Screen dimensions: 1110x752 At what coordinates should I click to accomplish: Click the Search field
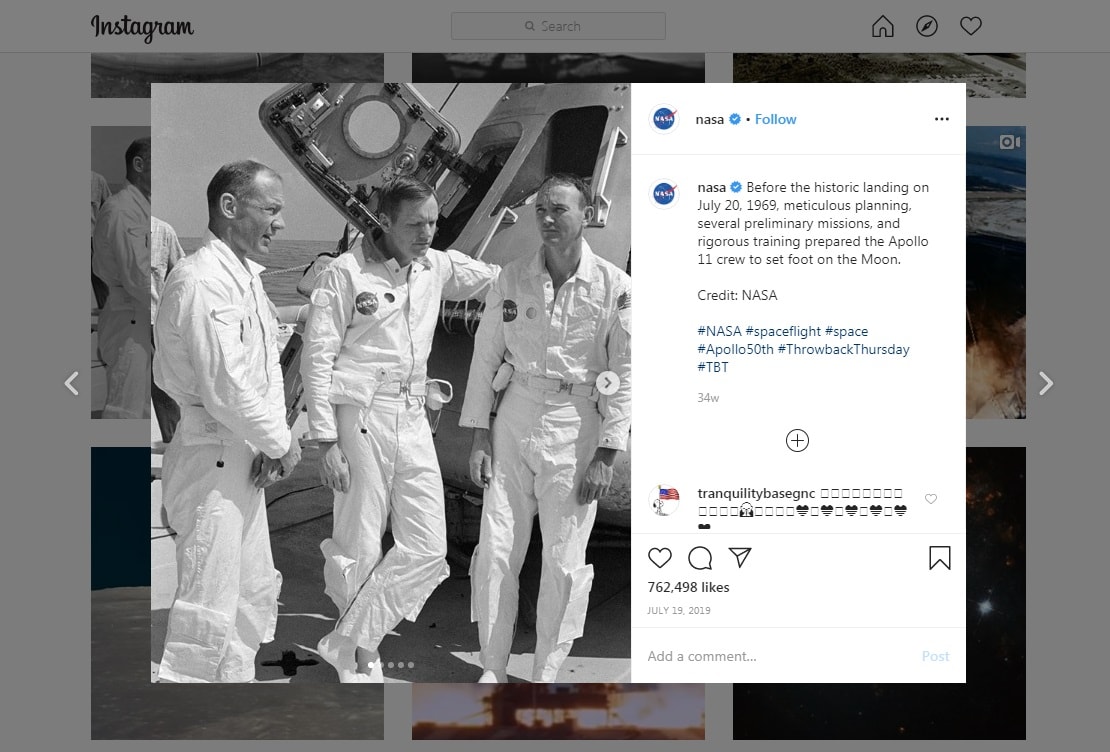click(x=558, y=26)
